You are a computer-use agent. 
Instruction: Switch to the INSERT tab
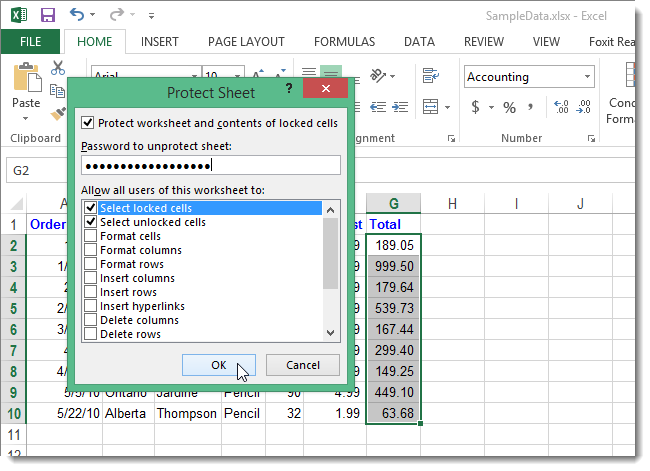[x=160, y=42]
